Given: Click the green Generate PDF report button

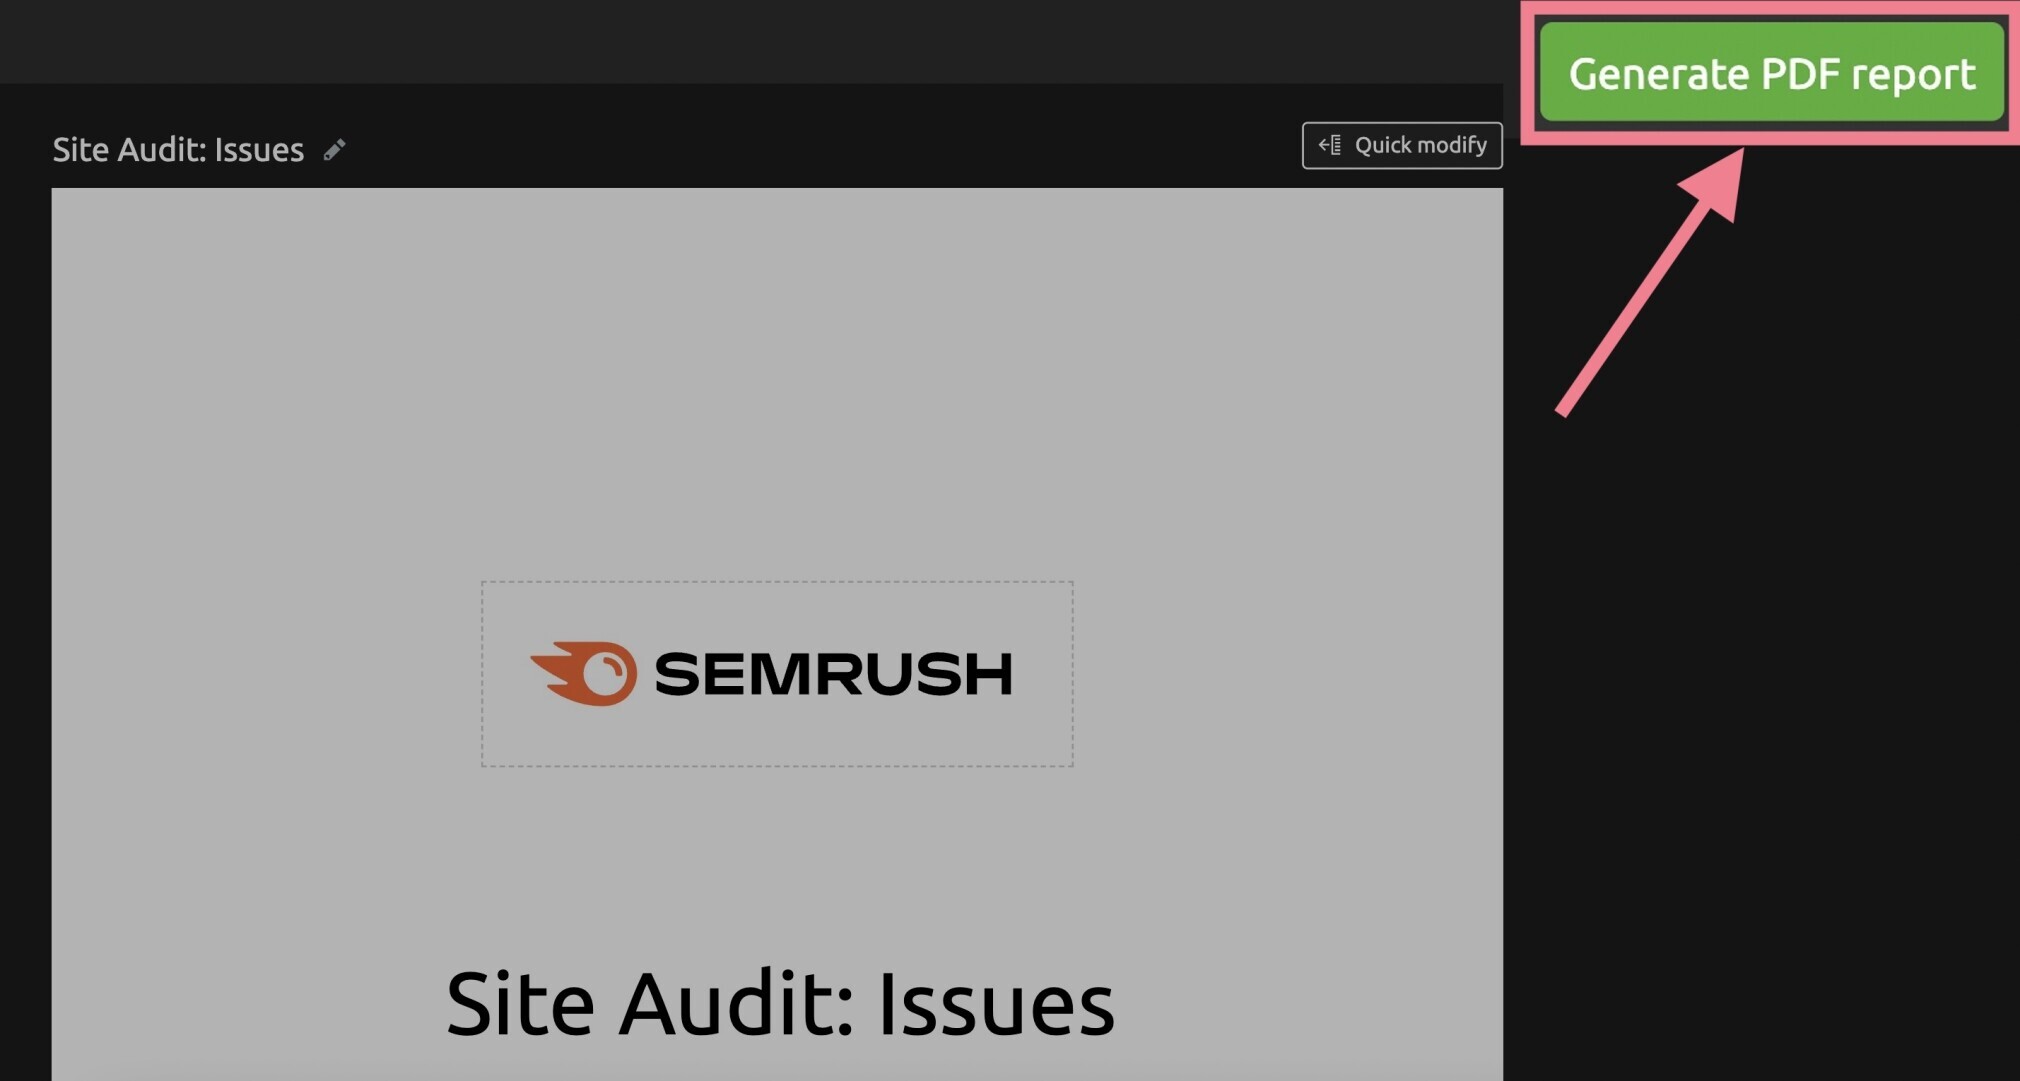Looking at the screenshot, I should (1771, 72).
